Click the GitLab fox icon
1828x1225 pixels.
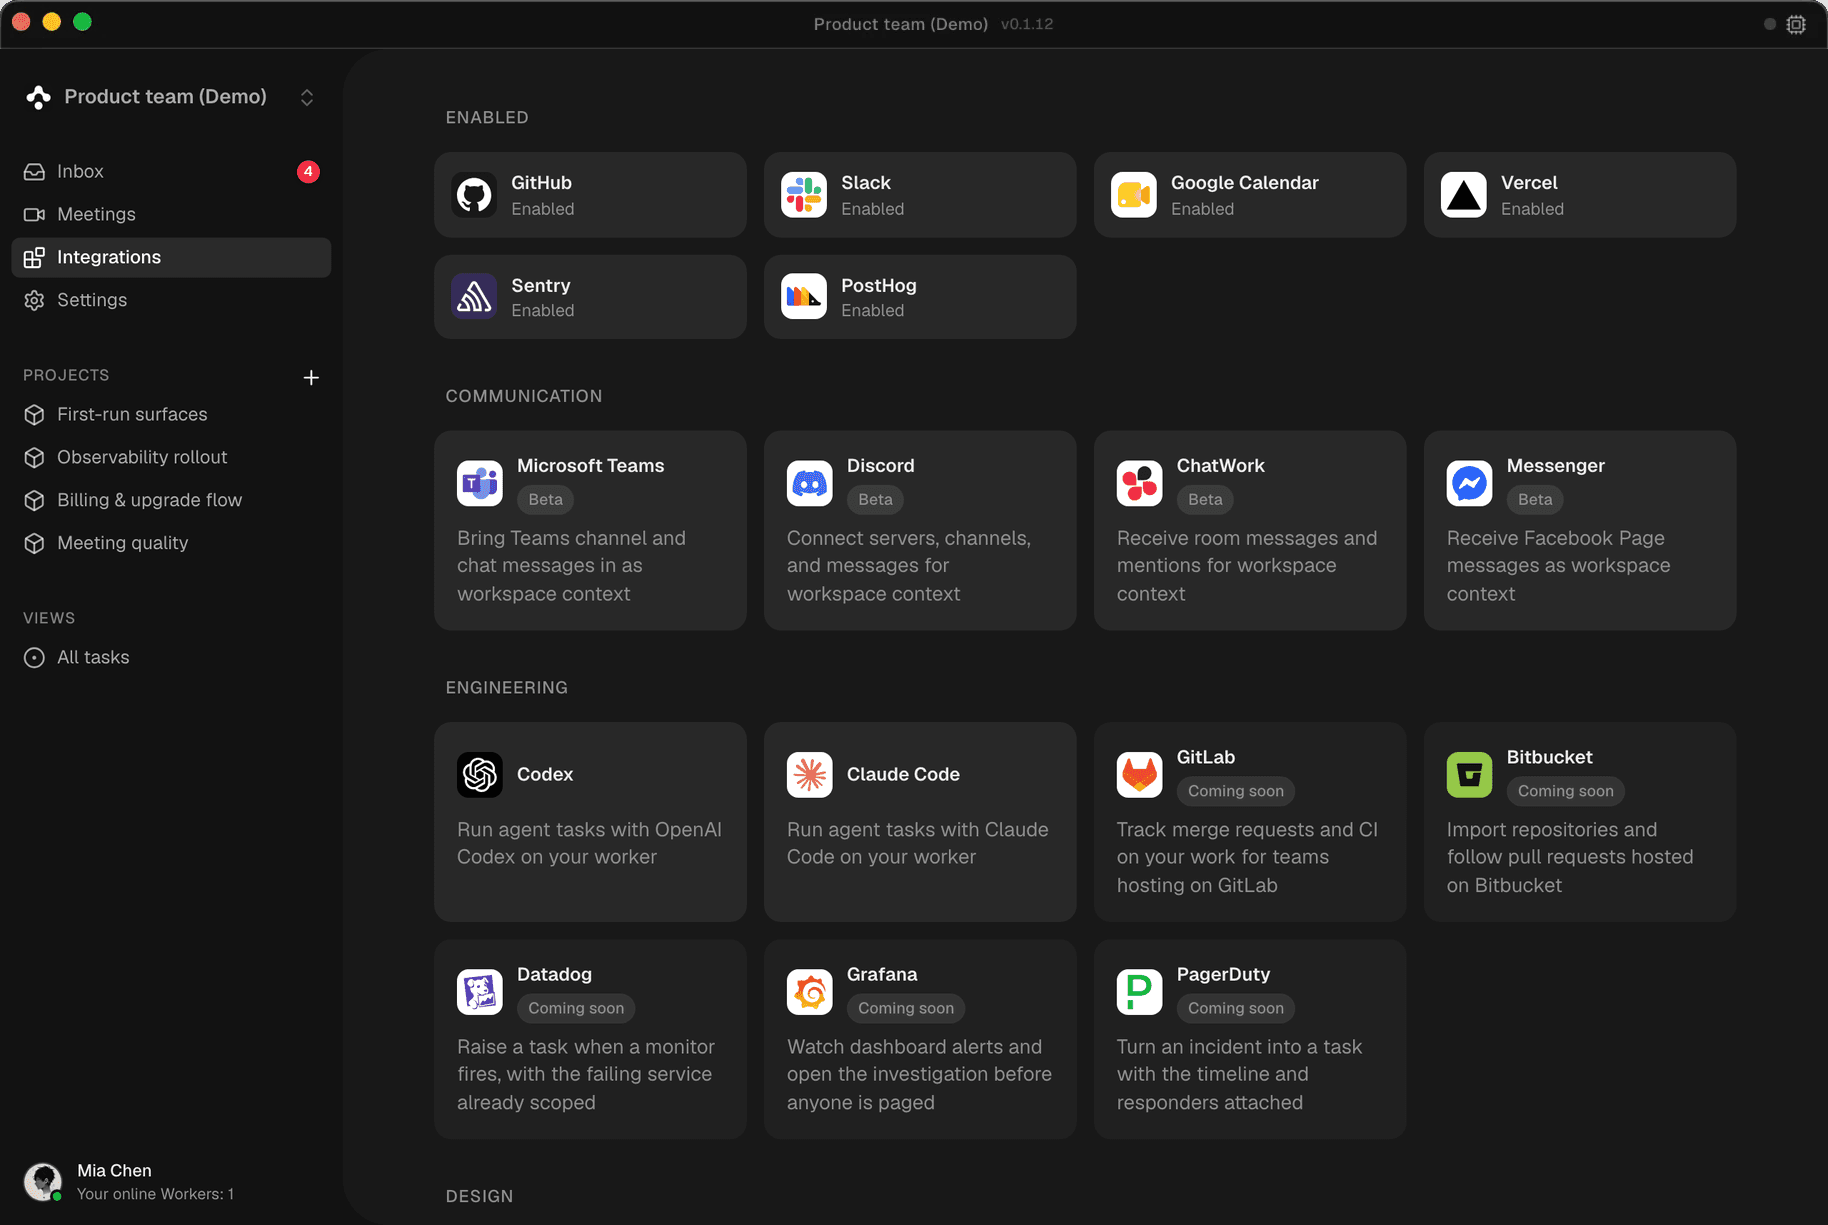point(1140,775)
